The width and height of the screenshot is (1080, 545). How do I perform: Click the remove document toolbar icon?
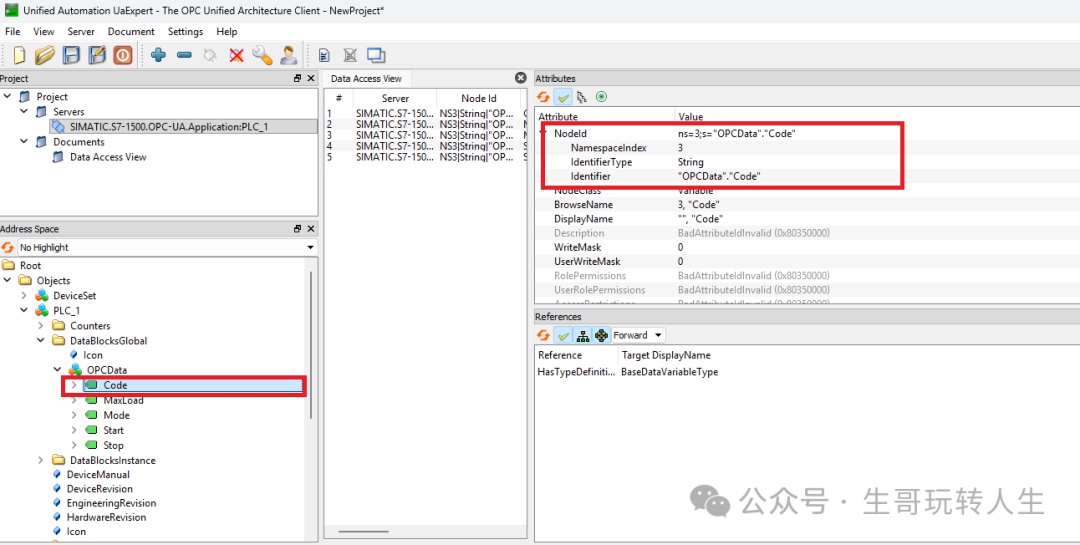coord(350,55)
